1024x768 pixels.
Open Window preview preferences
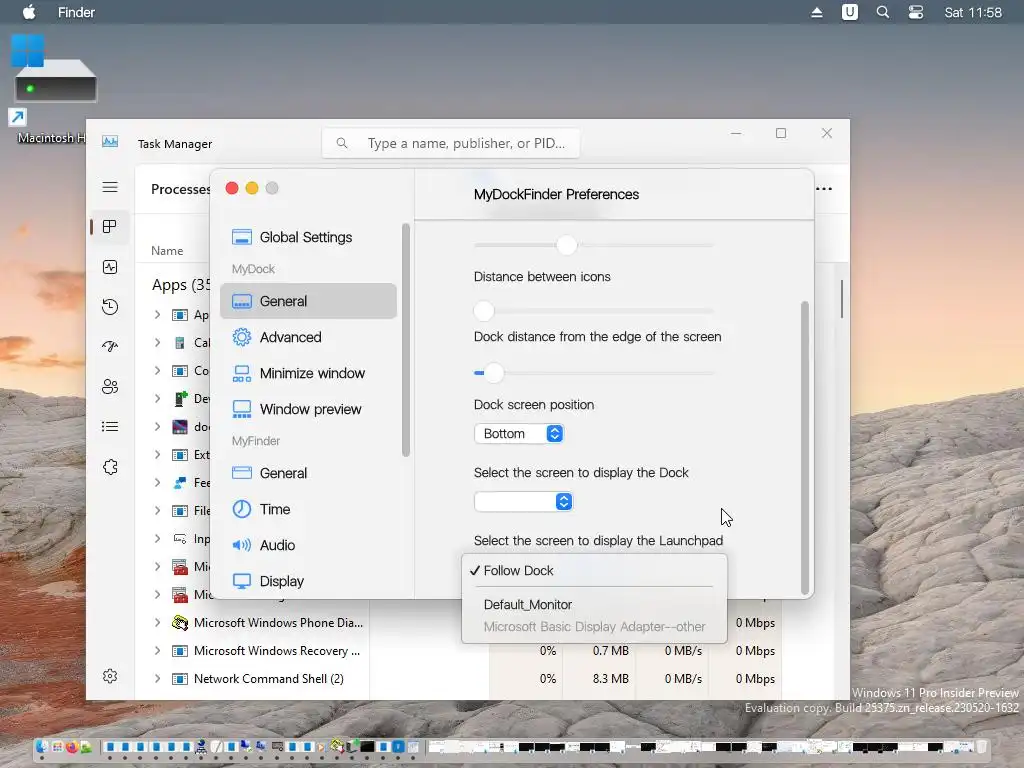click(308, 409)
